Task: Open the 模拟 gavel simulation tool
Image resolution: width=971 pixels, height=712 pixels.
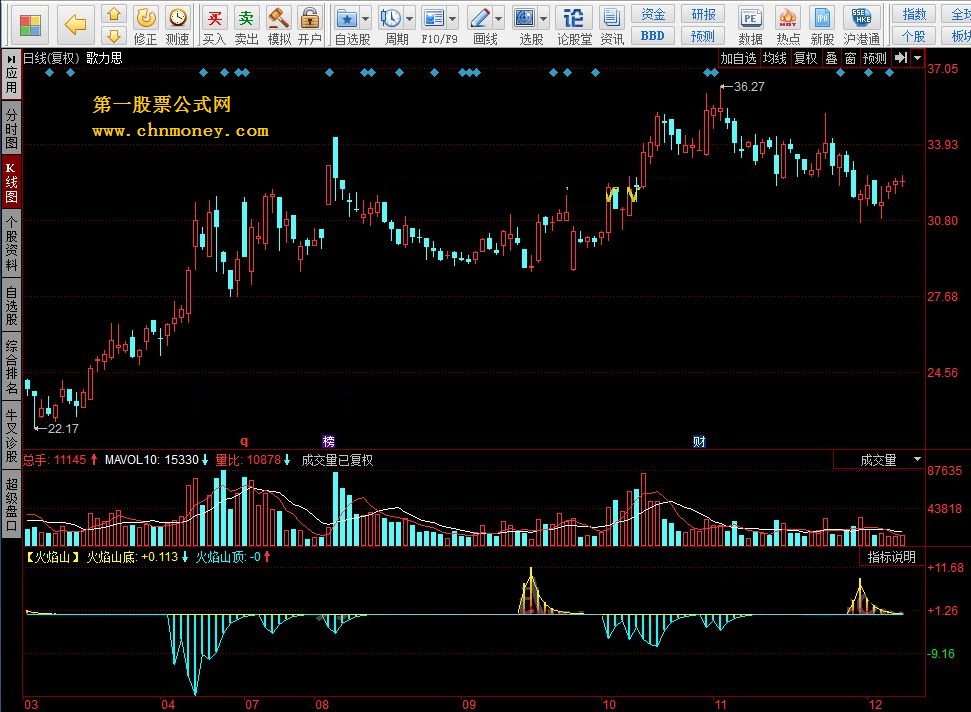Action: pos(279,18)
